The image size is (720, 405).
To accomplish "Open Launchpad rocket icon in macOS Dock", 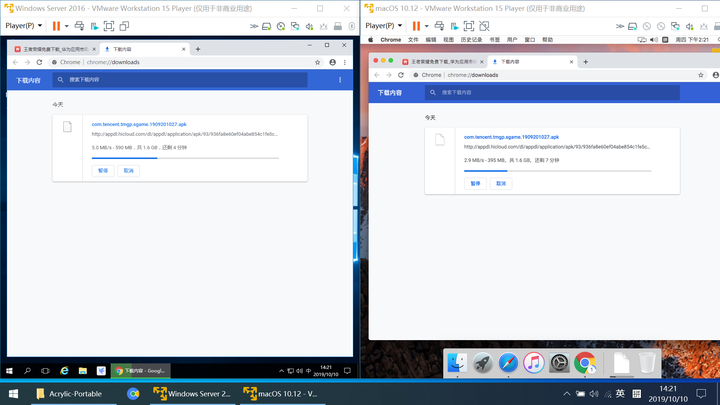I will pos(482,362).
